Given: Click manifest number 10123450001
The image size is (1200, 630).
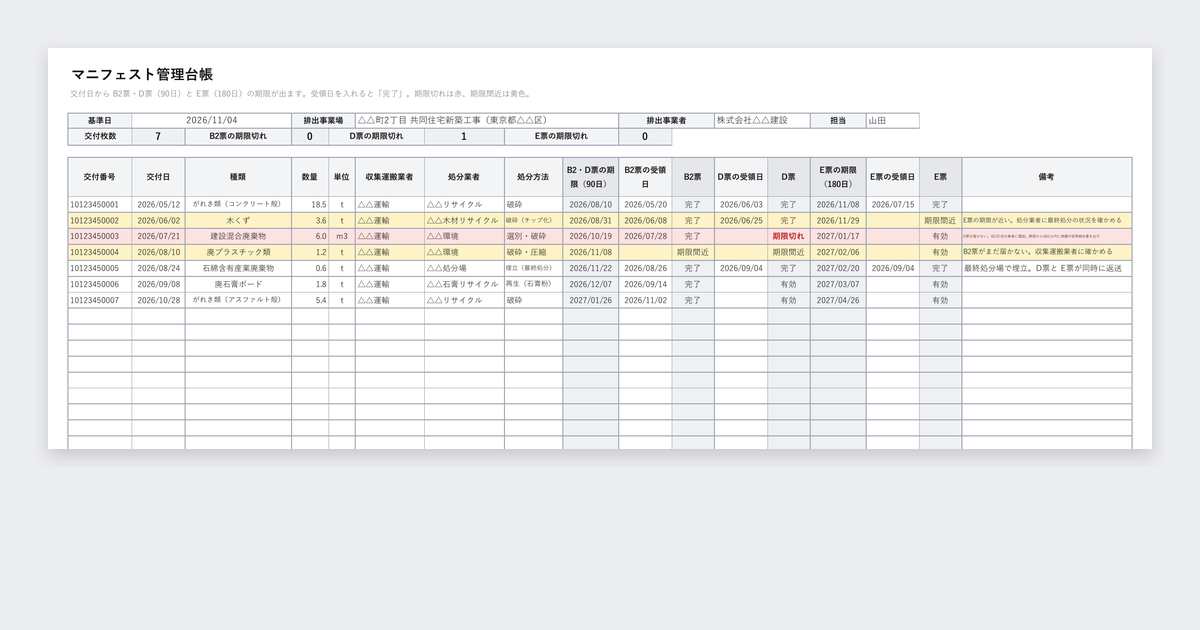Looking at the screenshot, I should coord(100,205).
